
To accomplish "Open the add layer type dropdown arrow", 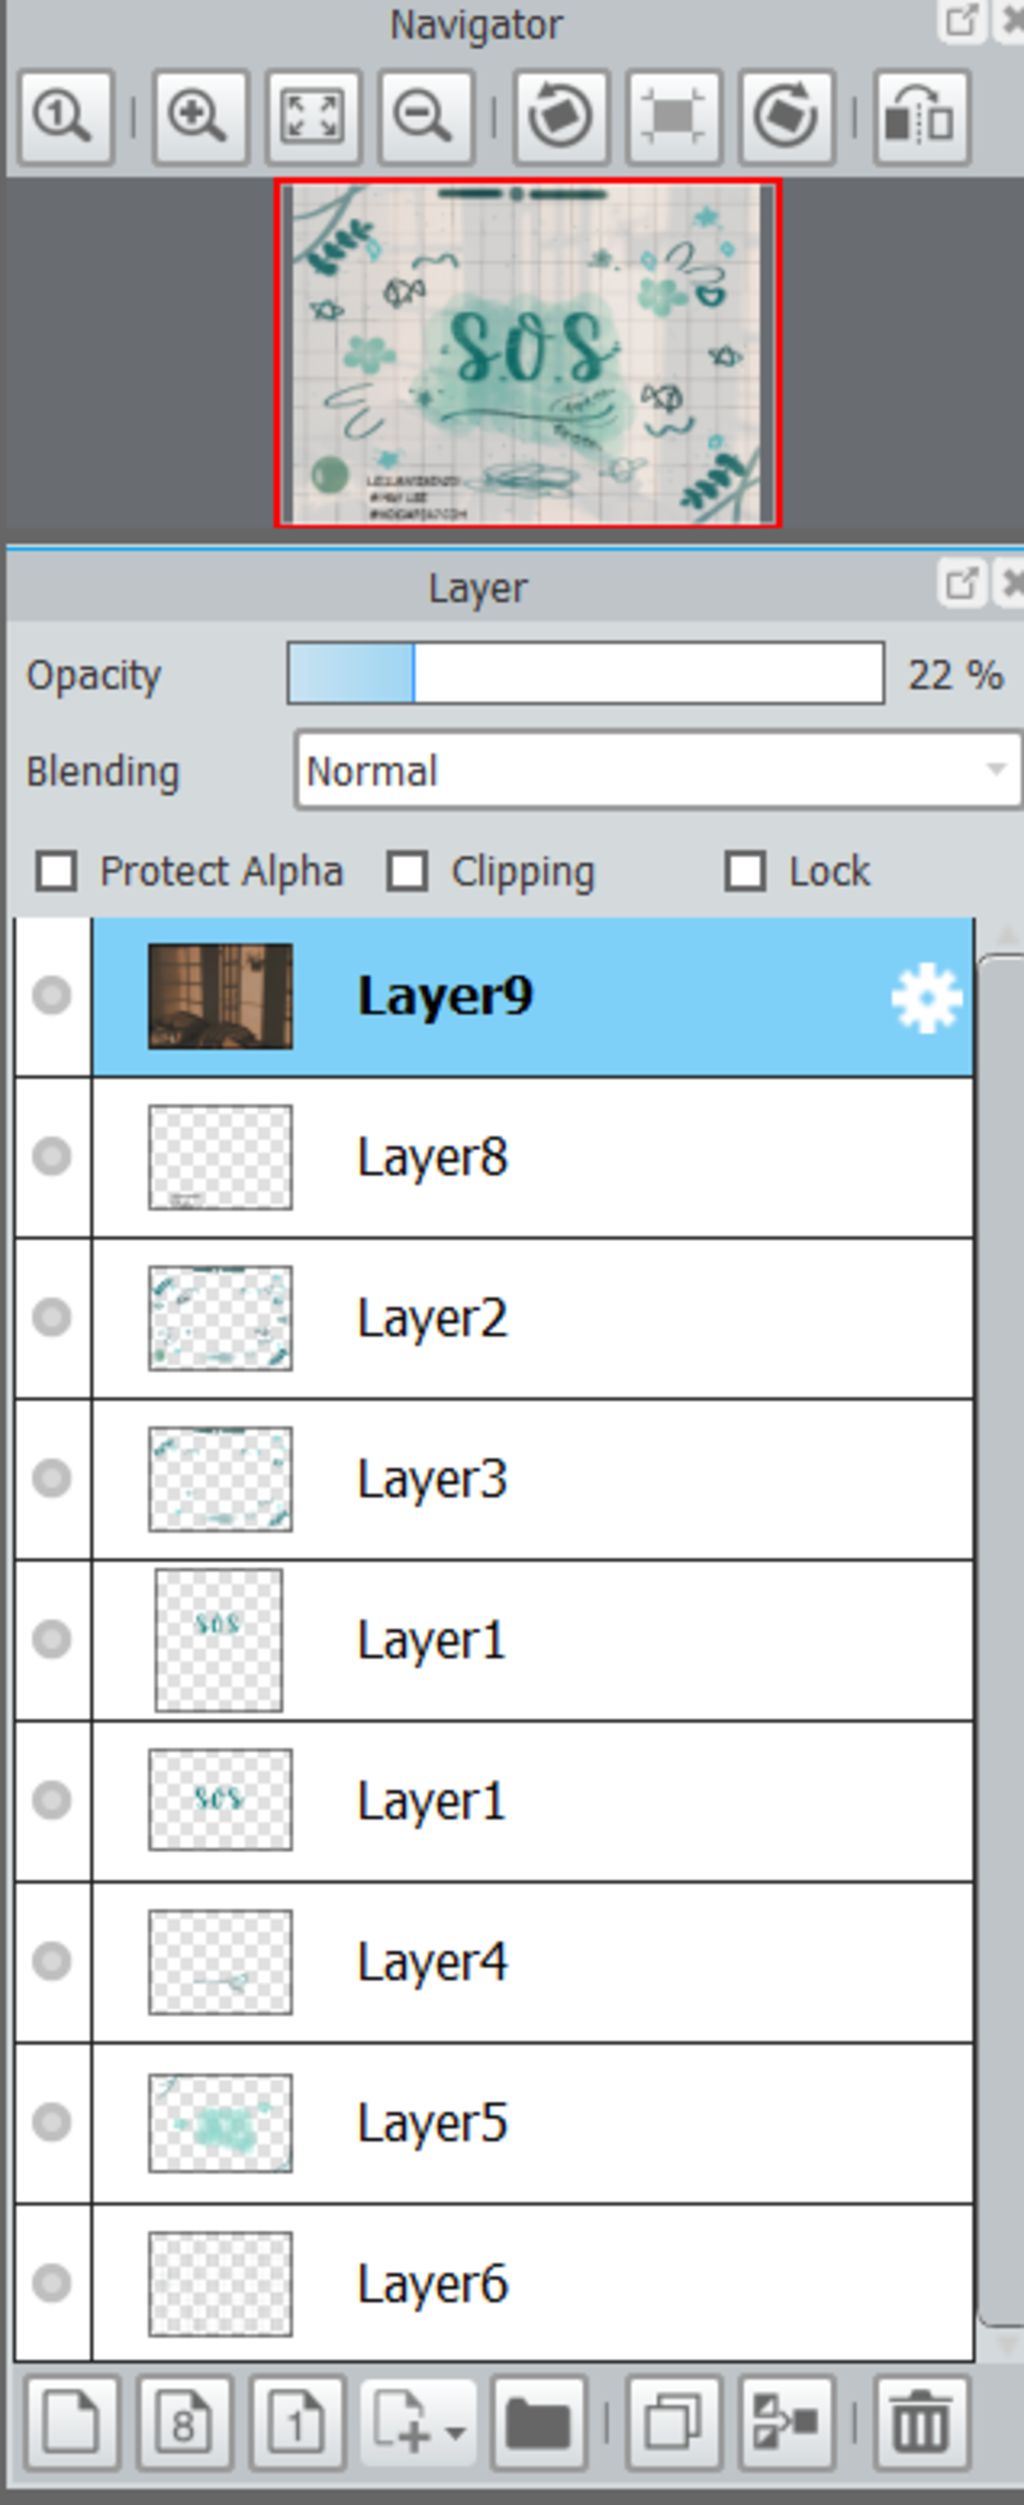I will pyautogui.click(x=455, y=2430).
